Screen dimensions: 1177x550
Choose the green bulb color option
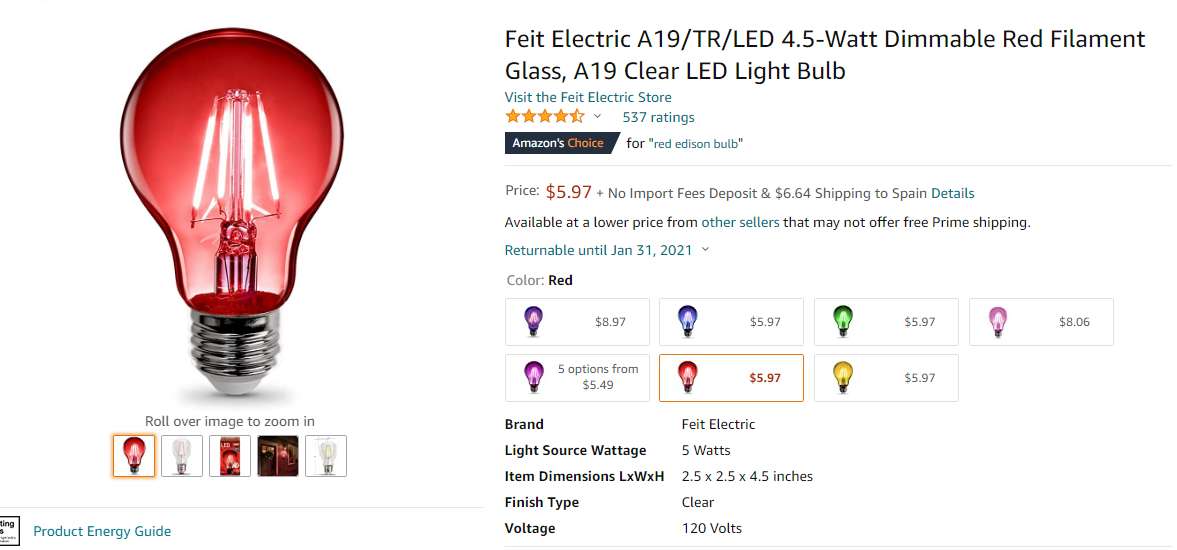(x=885, y=322)
